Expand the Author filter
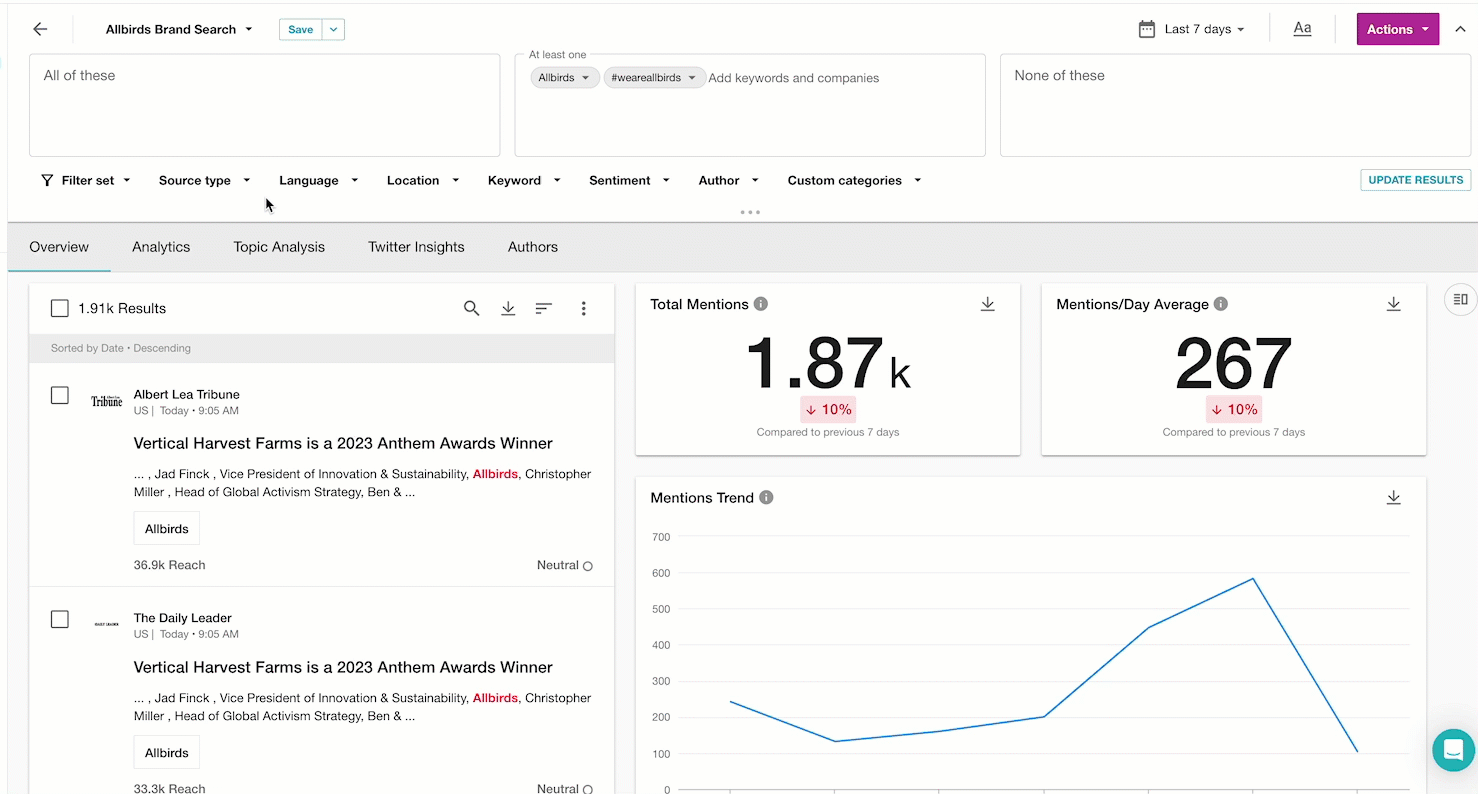 point(729,180)
